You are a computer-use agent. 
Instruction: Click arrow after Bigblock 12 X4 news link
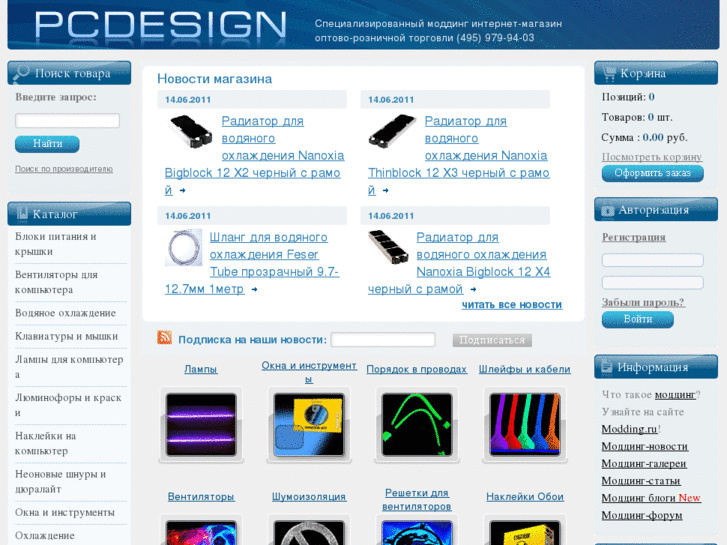click(473, 289)
